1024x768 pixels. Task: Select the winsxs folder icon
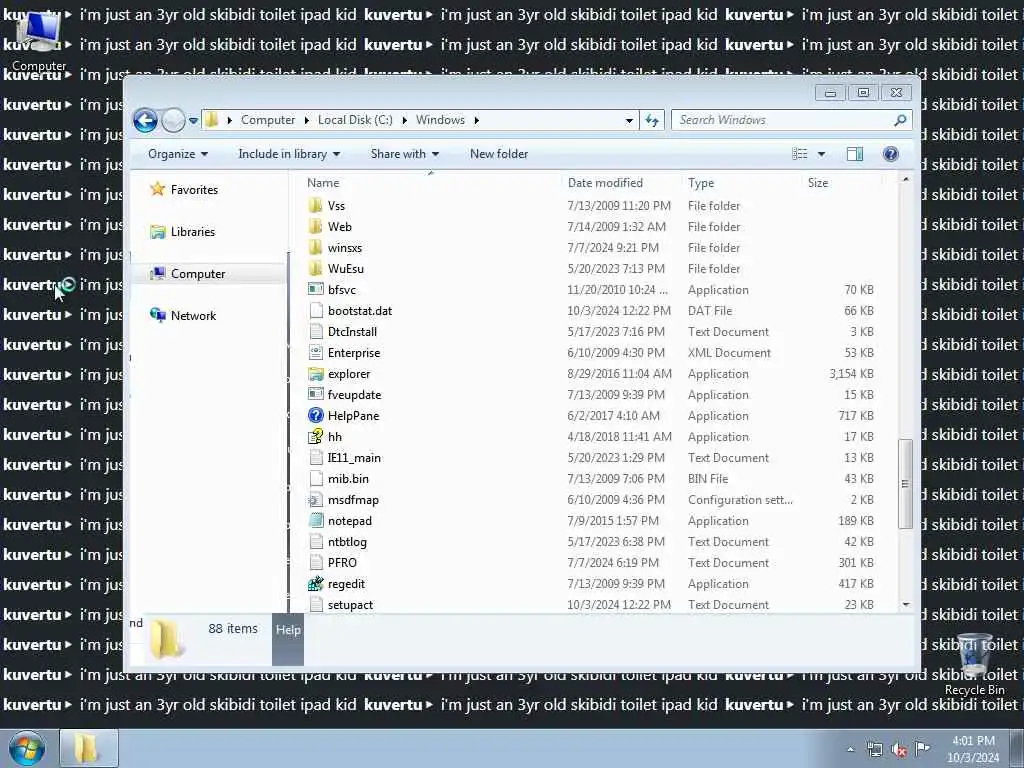coord(316,248)
